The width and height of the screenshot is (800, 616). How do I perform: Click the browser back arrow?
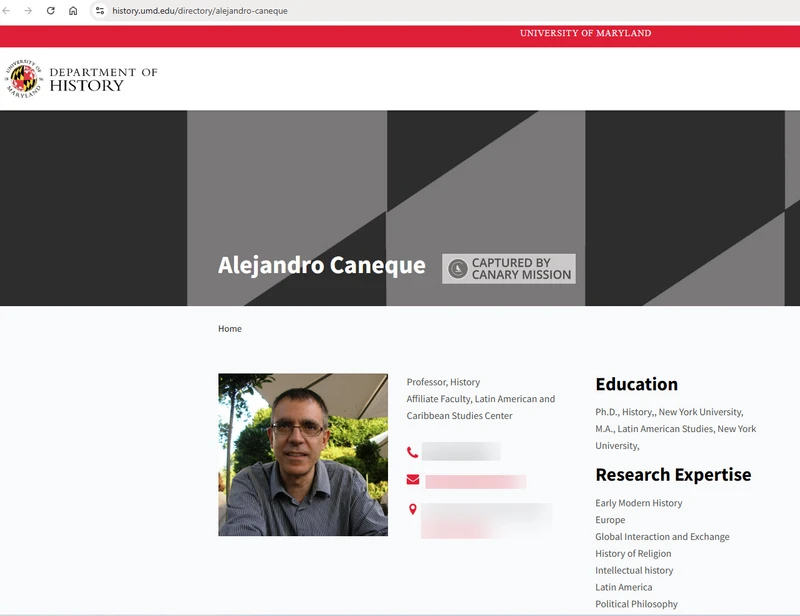click(6, 11)
